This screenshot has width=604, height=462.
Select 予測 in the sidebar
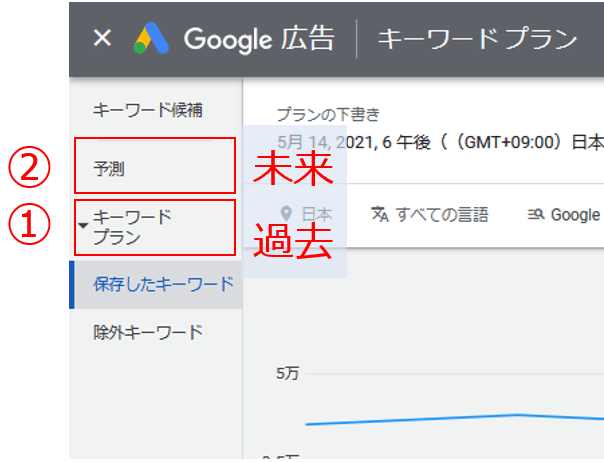[x=109, y=169]
